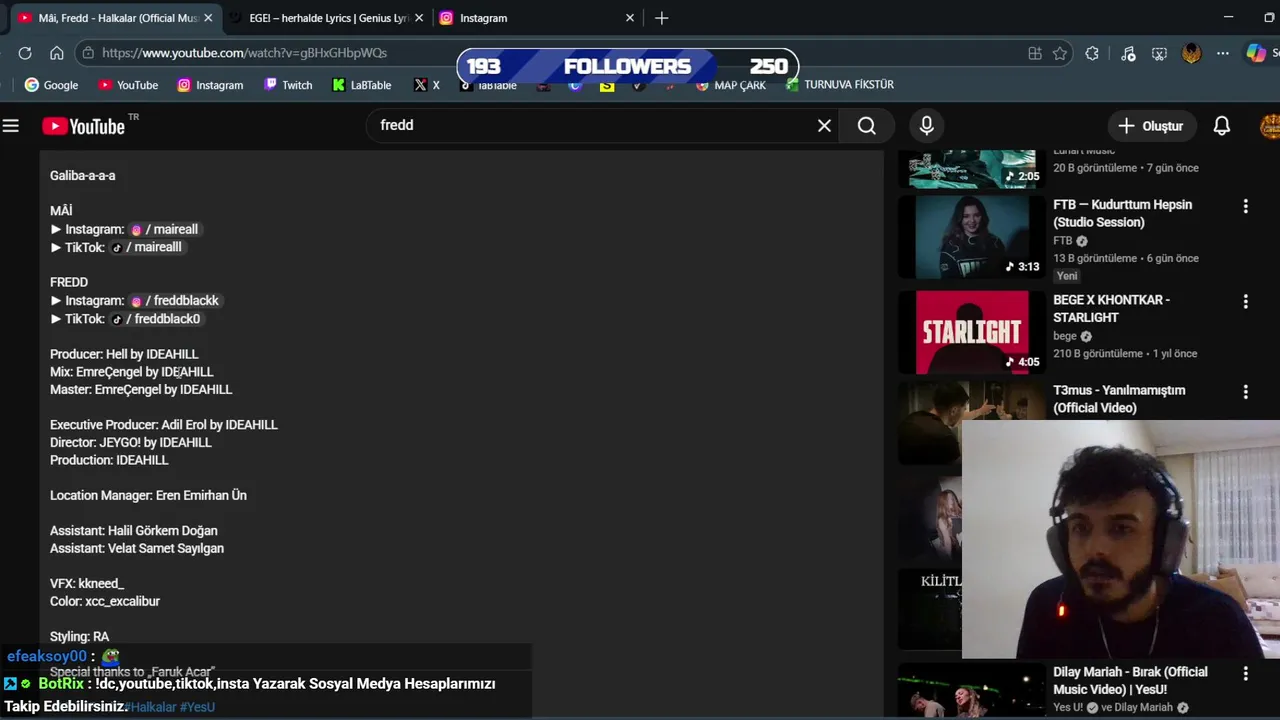Open options for BEGE X KHONTKAR STARLIGHT

pos(1245,301)
